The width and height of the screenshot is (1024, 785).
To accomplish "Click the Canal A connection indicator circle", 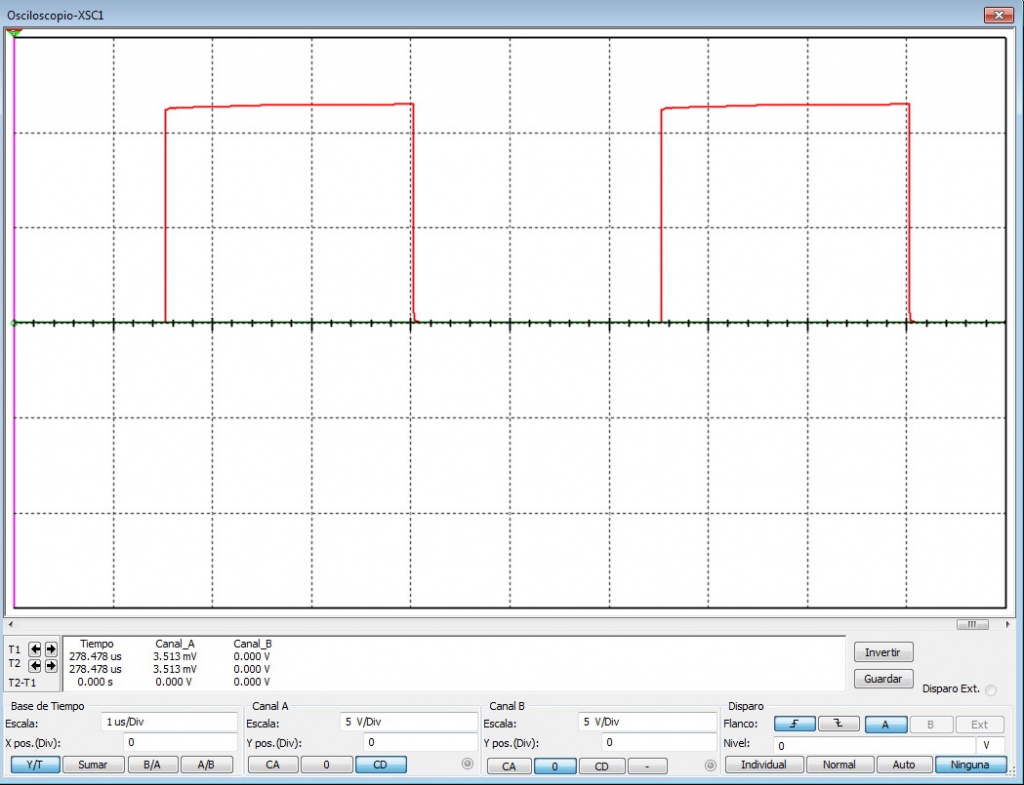I will tap(467, 765).
